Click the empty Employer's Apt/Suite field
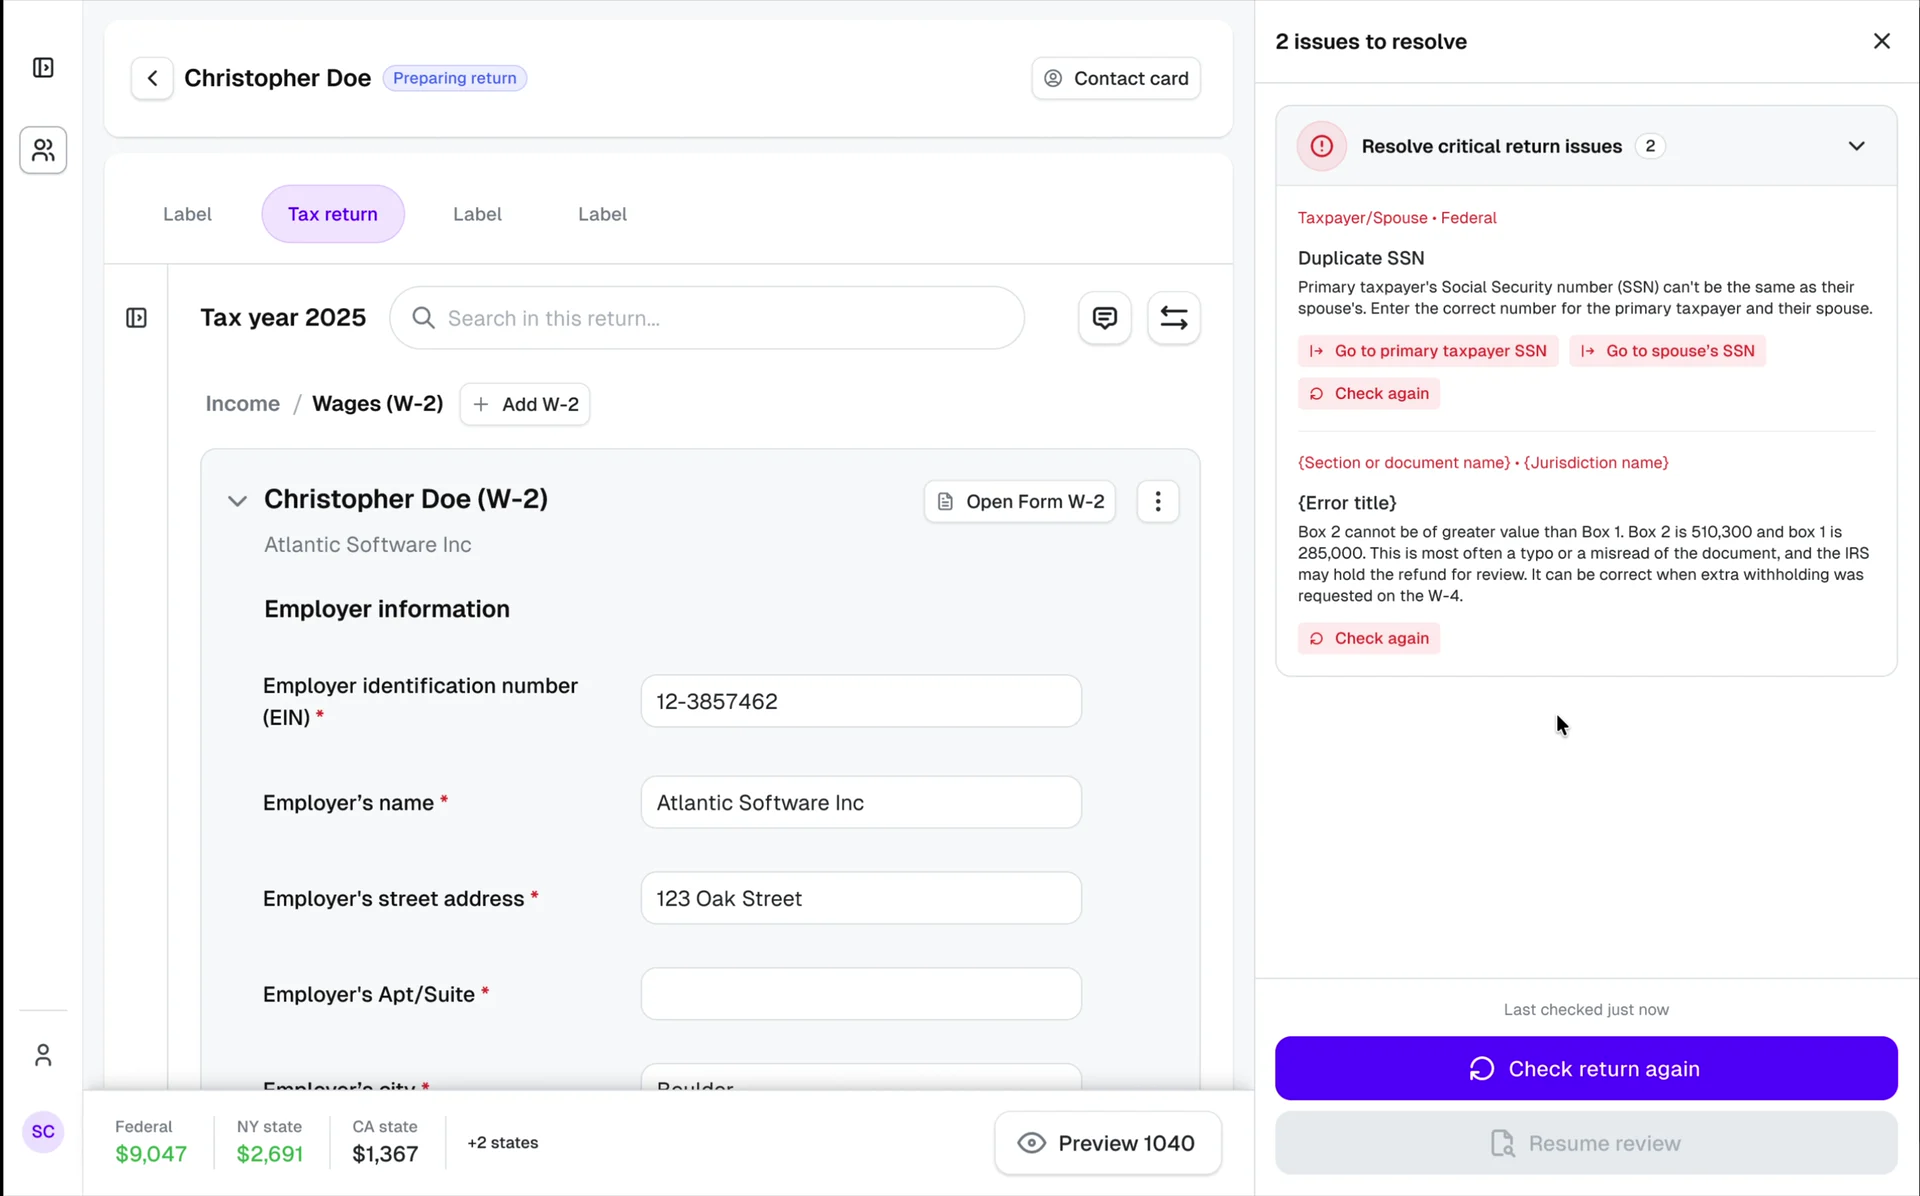 pos(861,994)
